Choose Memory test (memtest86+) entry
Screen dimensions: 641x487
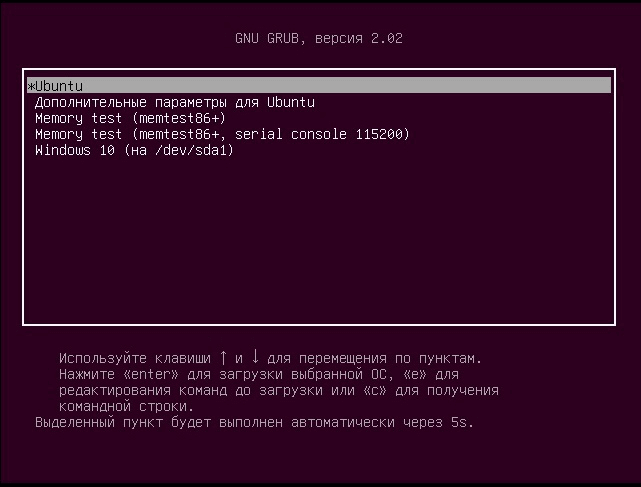(130, 118)
